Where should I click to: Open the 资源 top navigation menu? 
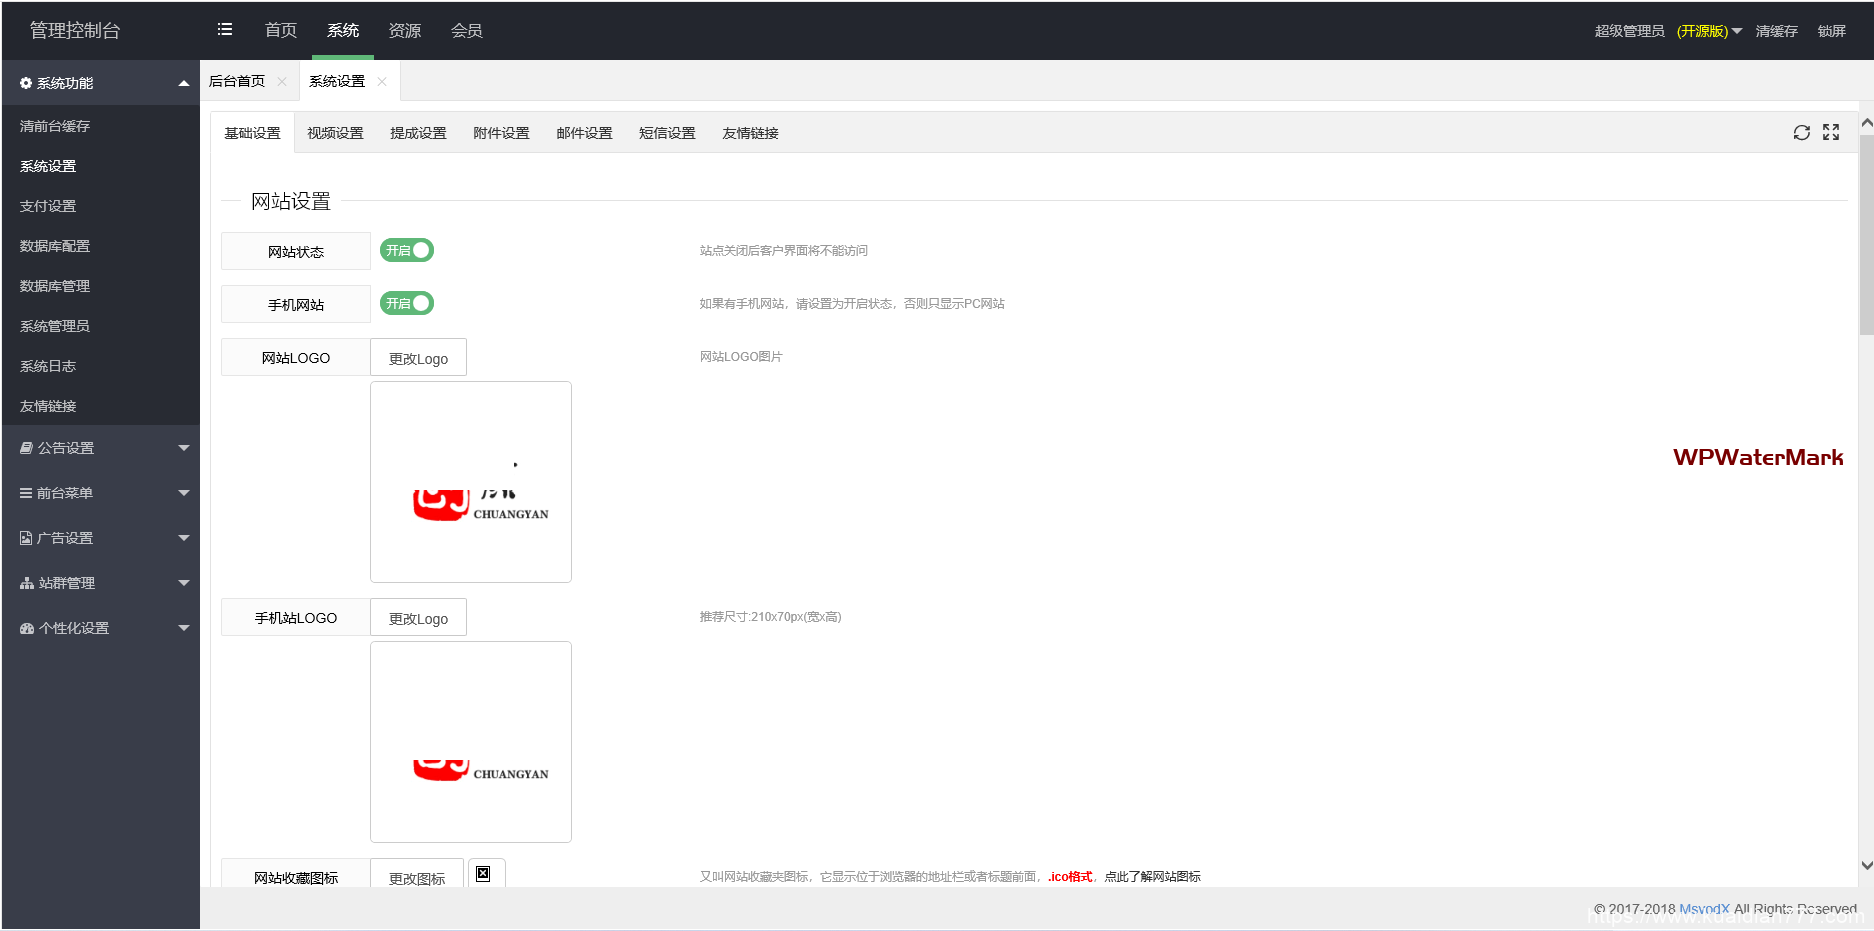(x=405, y=31)
